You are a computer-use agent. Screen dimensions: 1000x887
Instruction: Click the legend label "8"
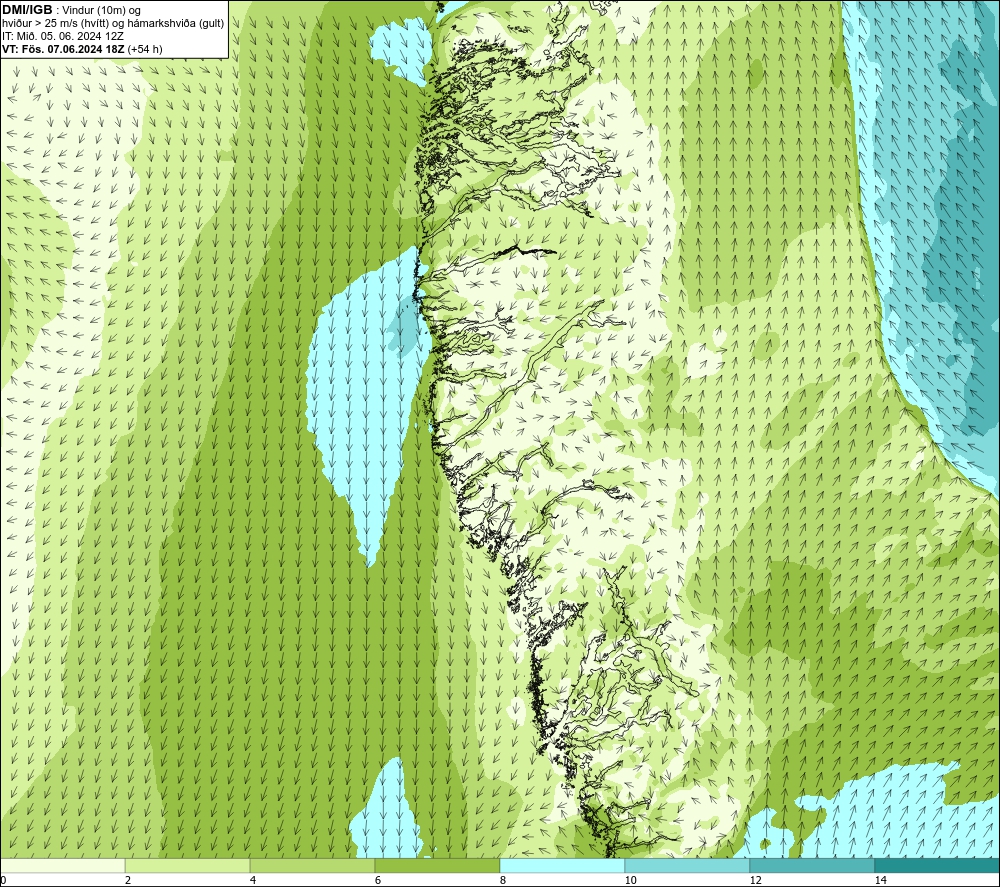click(503, 880)
